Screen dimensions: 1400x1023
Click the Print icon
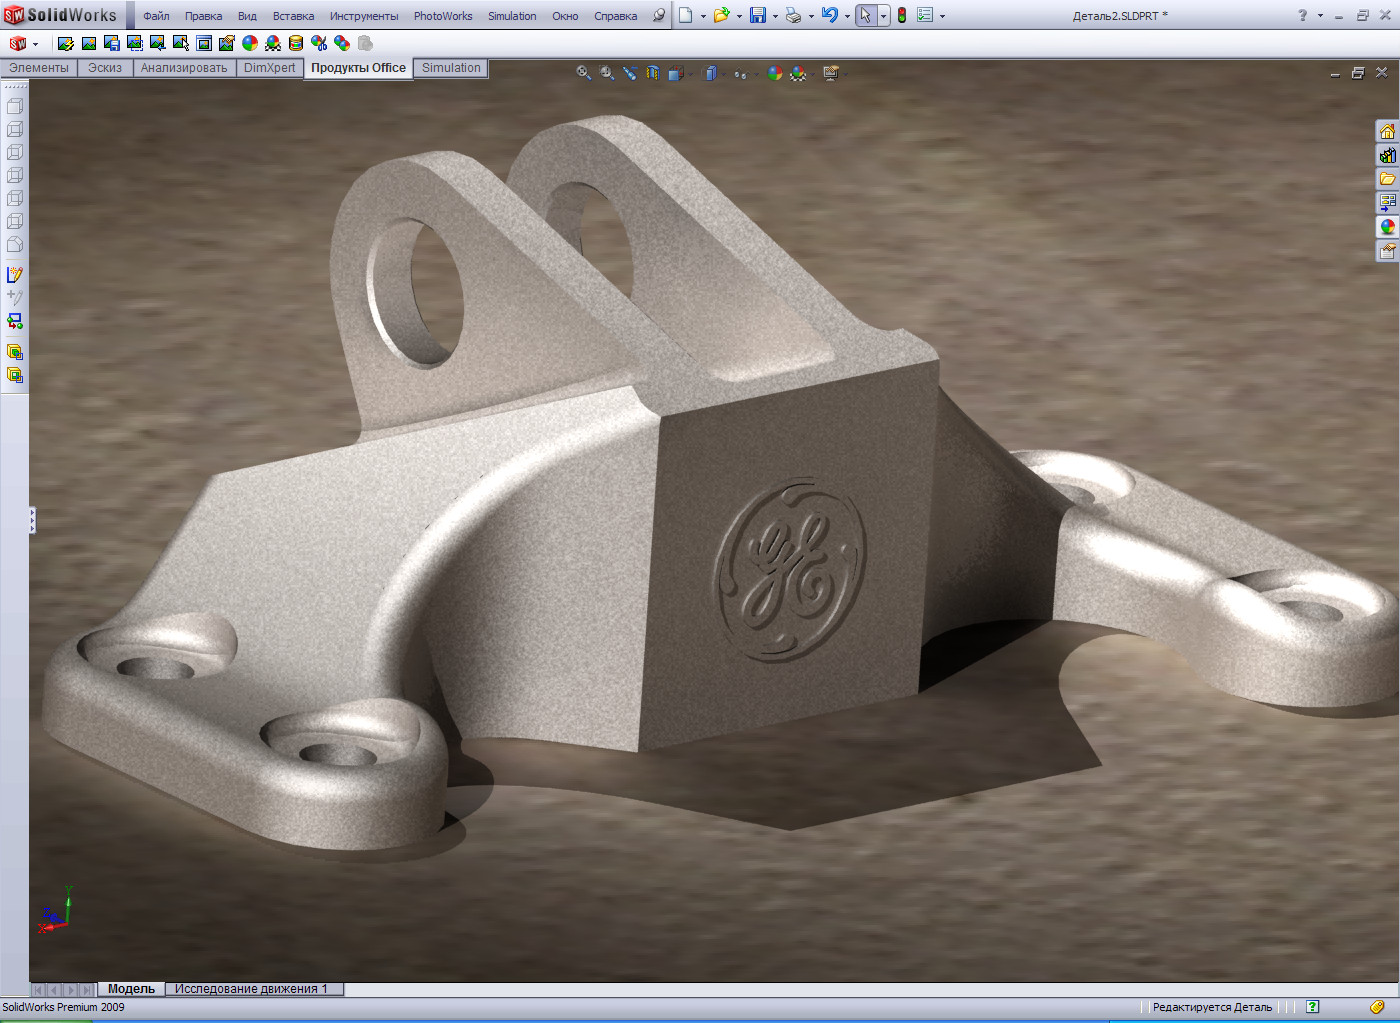click(793, 15)
